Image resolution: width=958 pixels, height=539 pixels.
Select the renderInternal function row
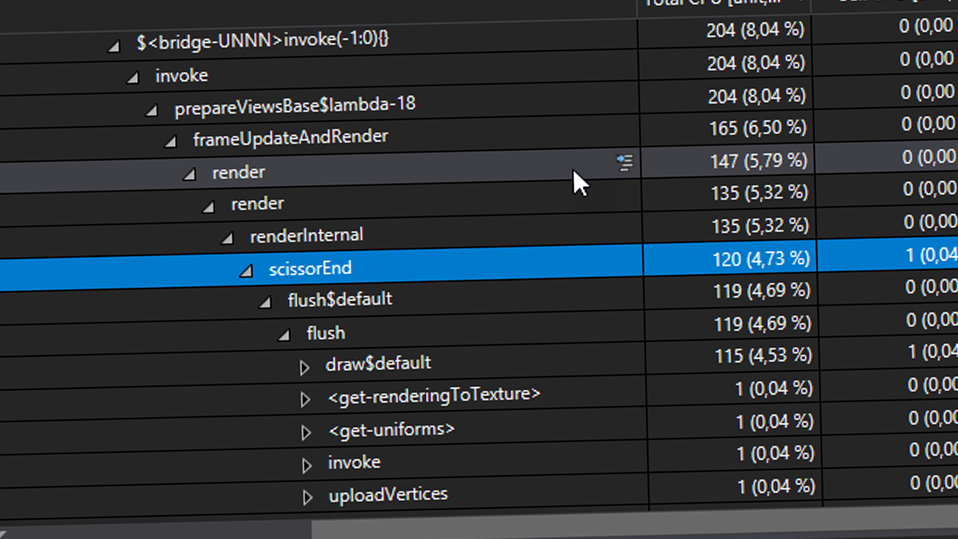(x=307, y=235)
